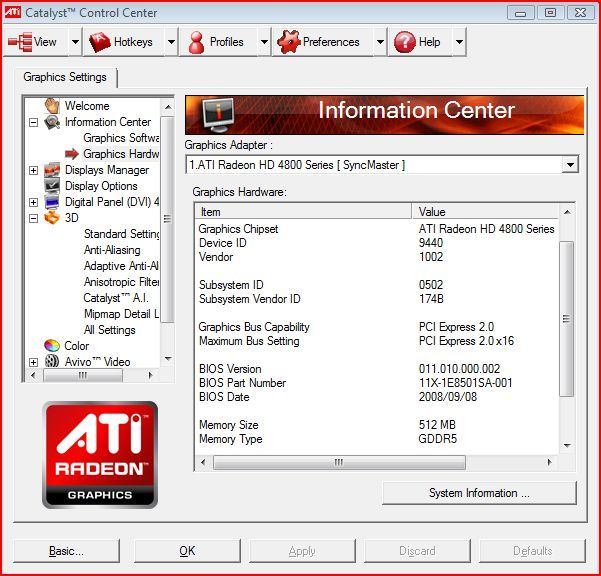Click the Discard button
Viewport: 601px width, 576px height.
click(417, 551)
